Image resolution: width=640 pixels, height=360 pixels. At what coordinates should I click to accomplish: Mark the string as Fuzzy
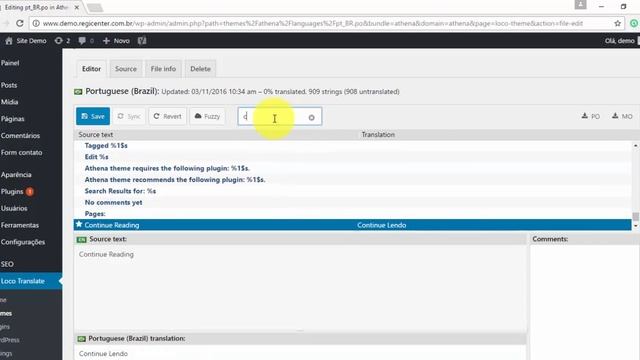[x=207, y=116]
